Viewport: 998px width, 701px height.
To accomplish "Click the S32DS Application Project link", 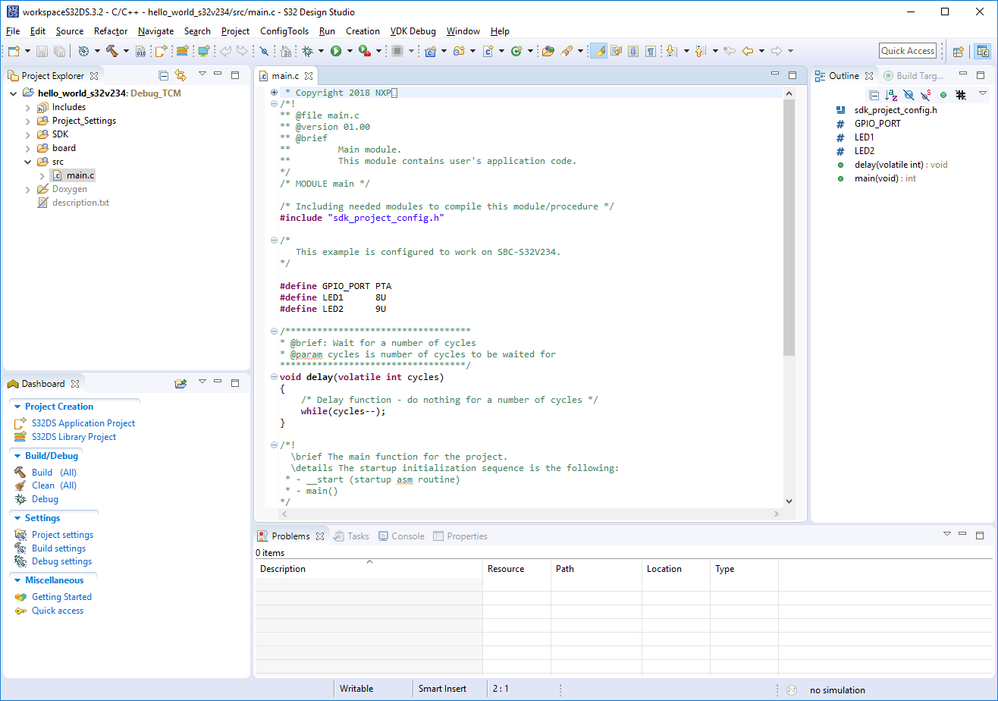I will pos(83,423).
